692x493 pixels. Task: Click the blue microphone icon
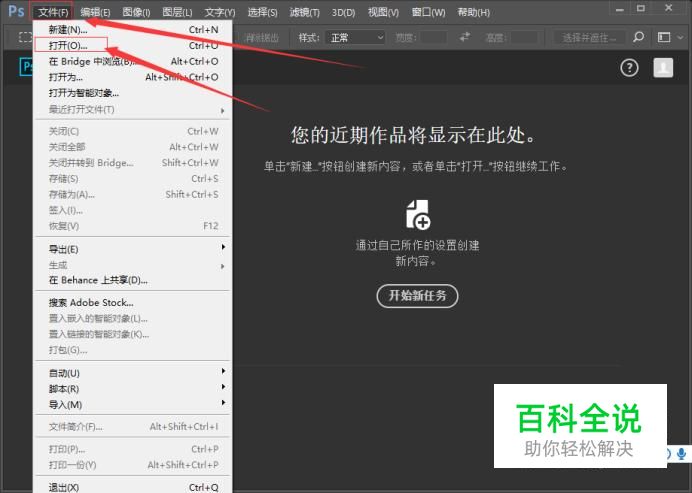(681, 453)
